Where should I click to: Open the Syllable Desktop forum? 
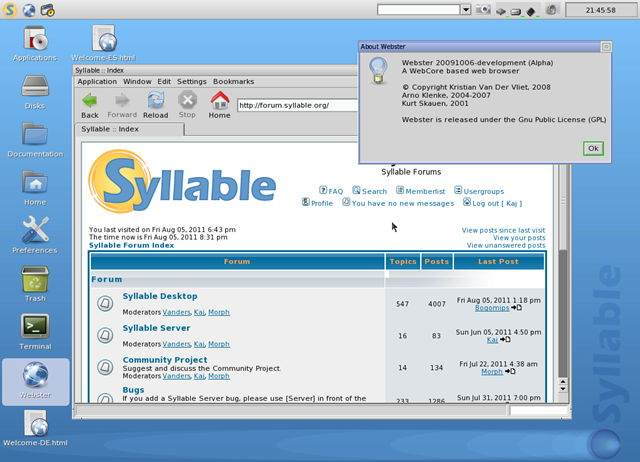coord(160,296)
